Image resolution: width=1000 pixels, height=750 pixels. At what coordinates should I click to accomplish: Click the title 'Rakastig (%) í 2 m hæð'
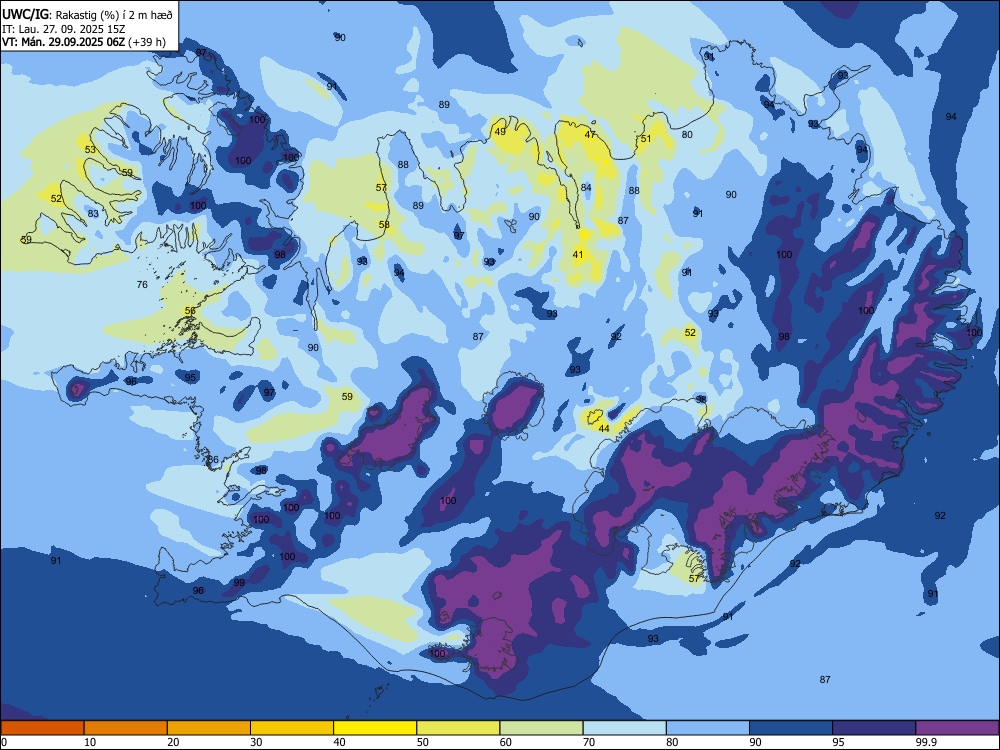114,15
